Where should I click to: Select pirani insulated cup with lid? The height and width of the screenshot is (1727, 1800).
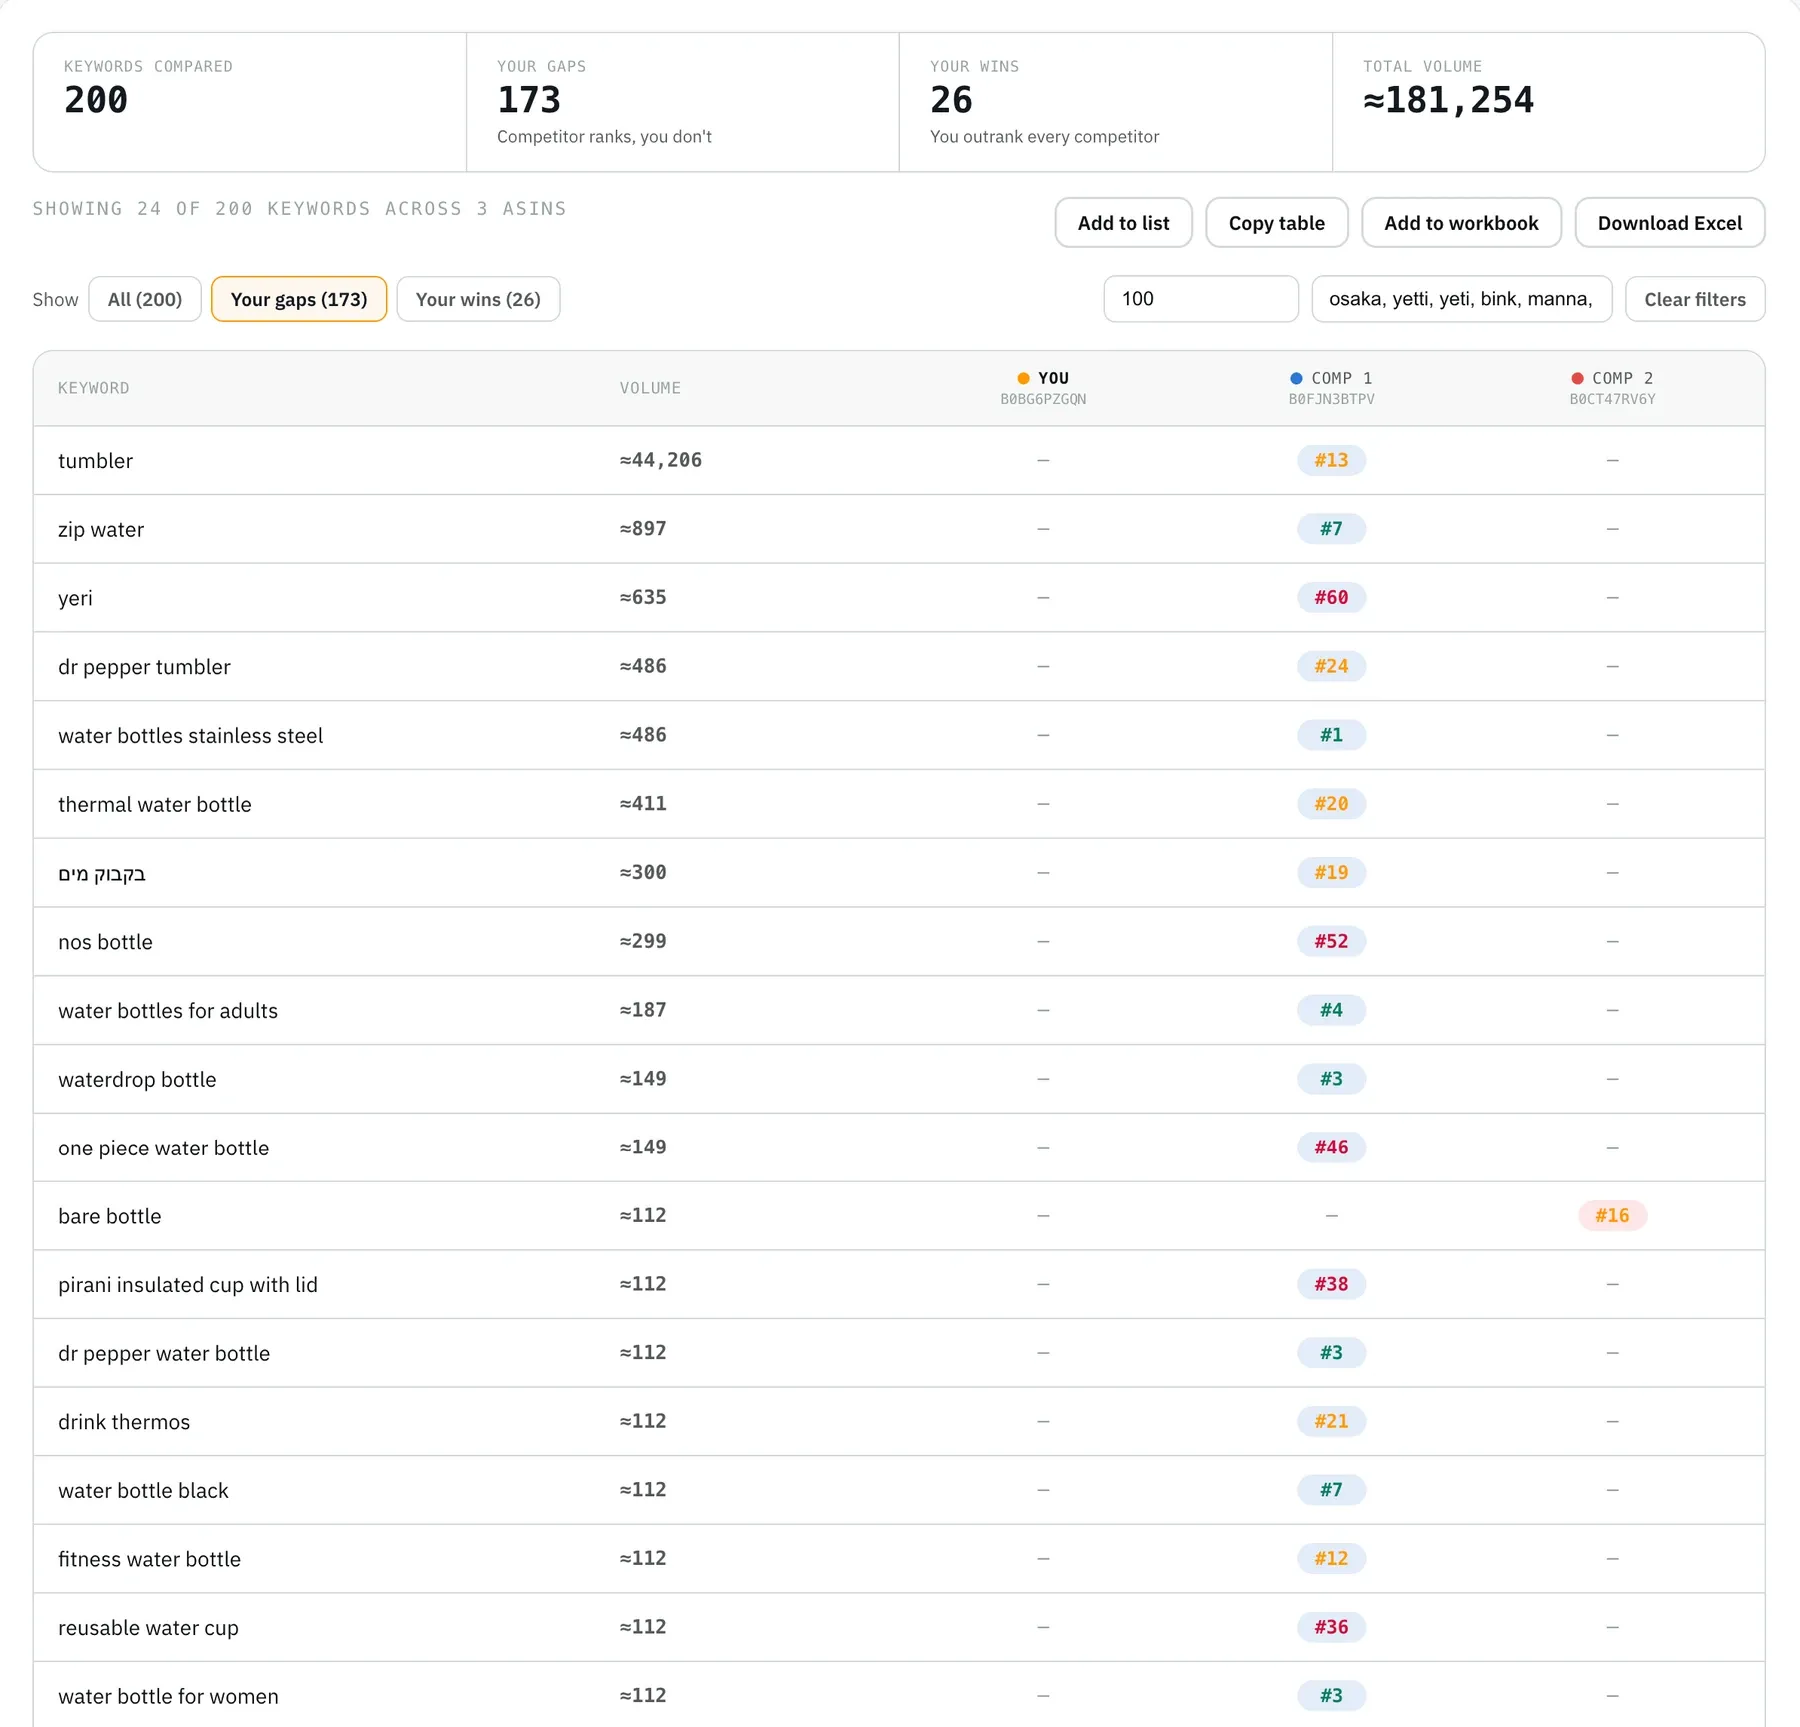[x=188, y=1285]
